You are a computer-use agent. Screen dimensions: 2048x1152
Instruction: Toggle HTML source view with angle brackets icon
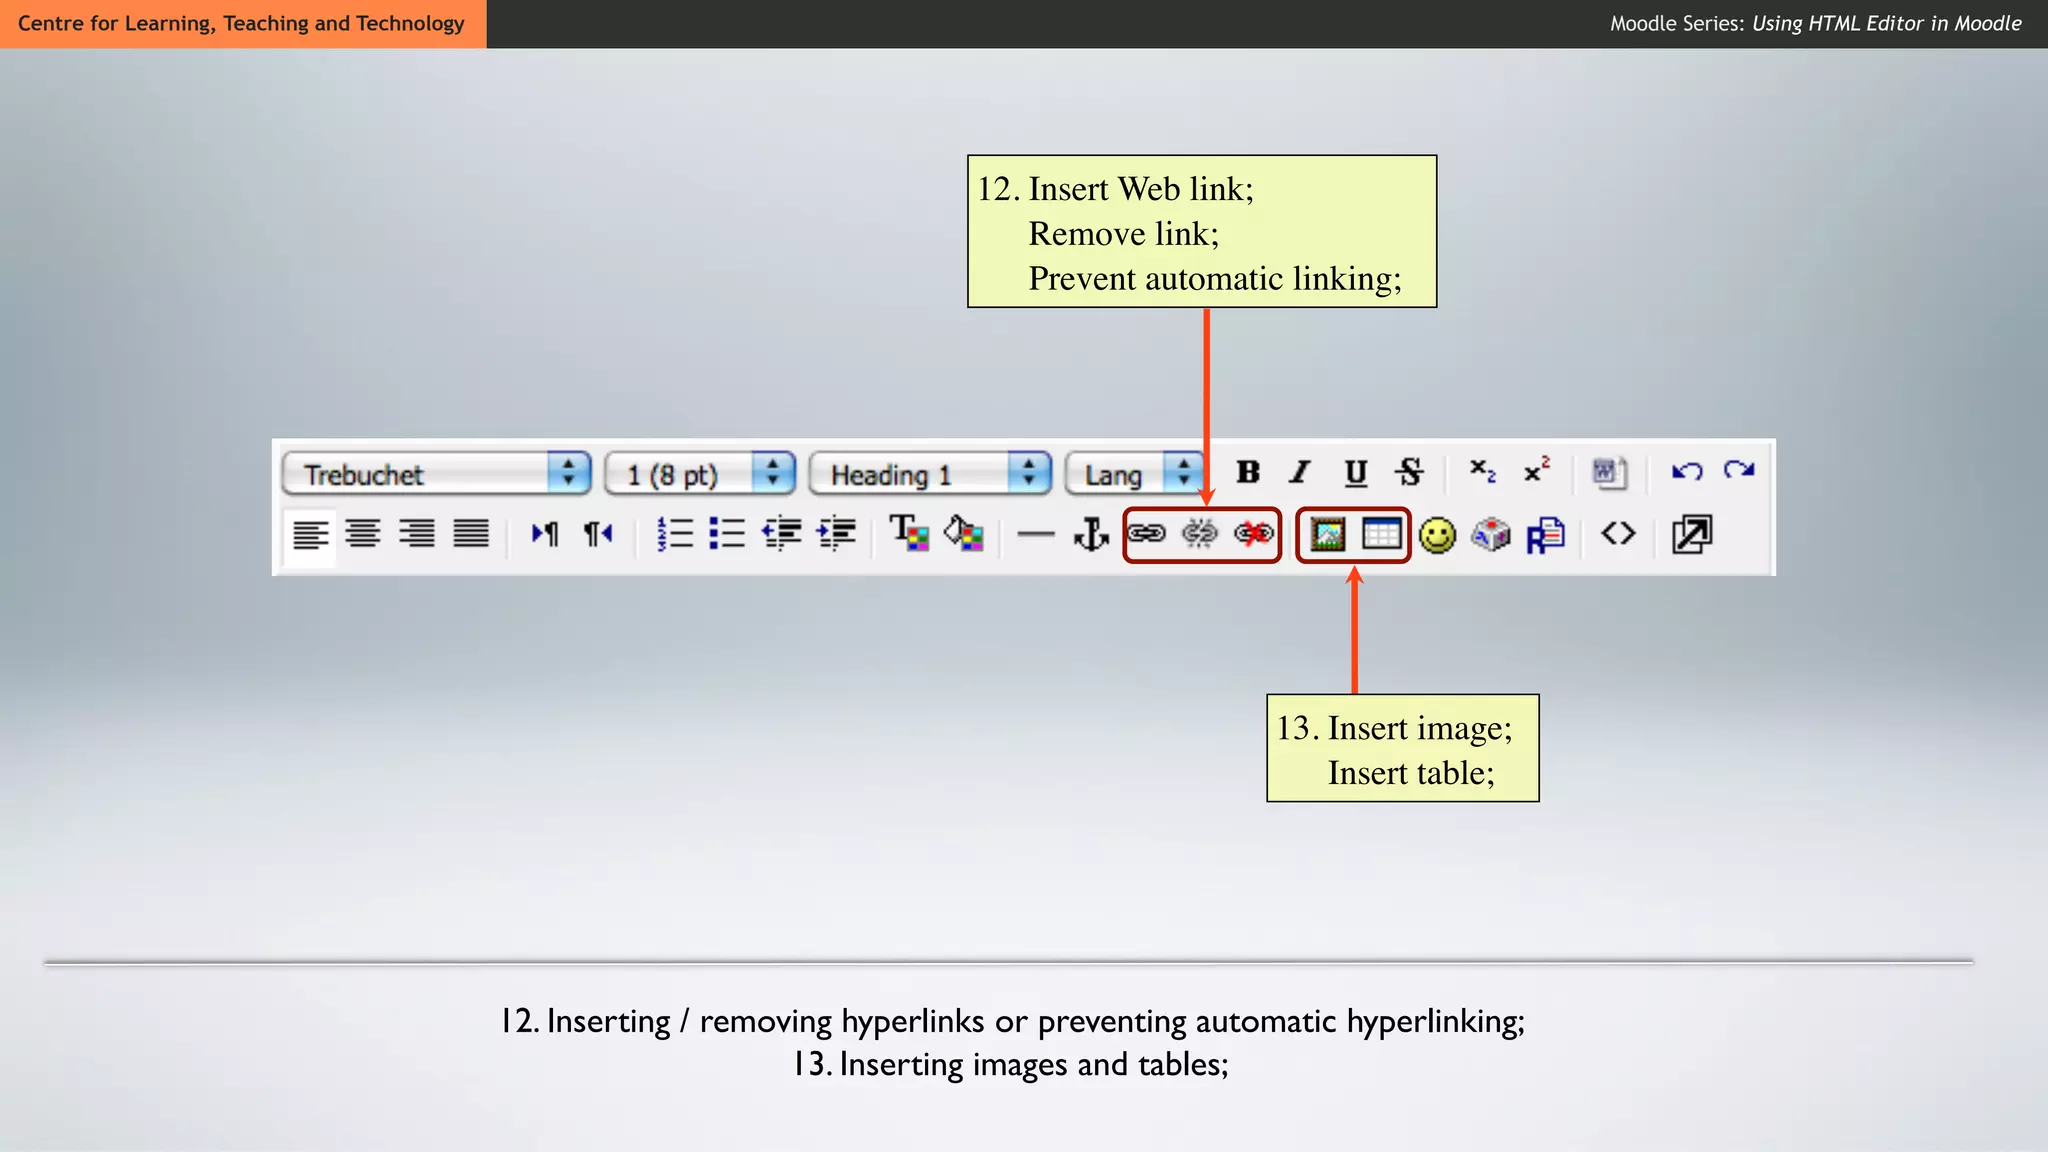1618,534
